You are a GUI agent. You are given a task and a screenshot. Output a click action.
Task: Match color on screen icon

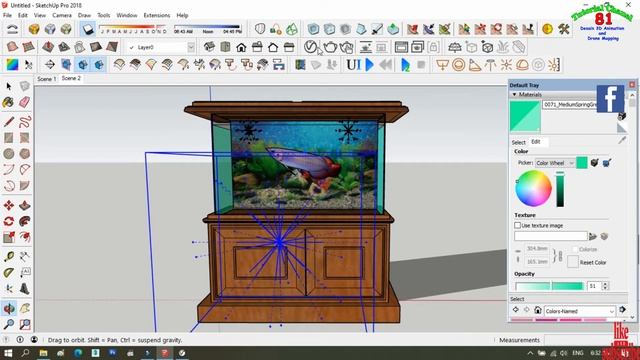(607, 162)
